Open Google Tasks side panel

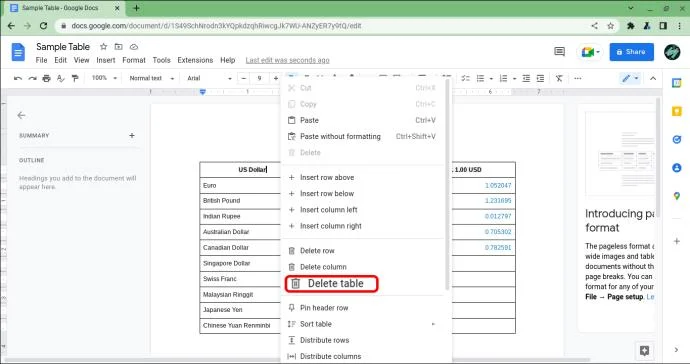click(x=677, y=140)
